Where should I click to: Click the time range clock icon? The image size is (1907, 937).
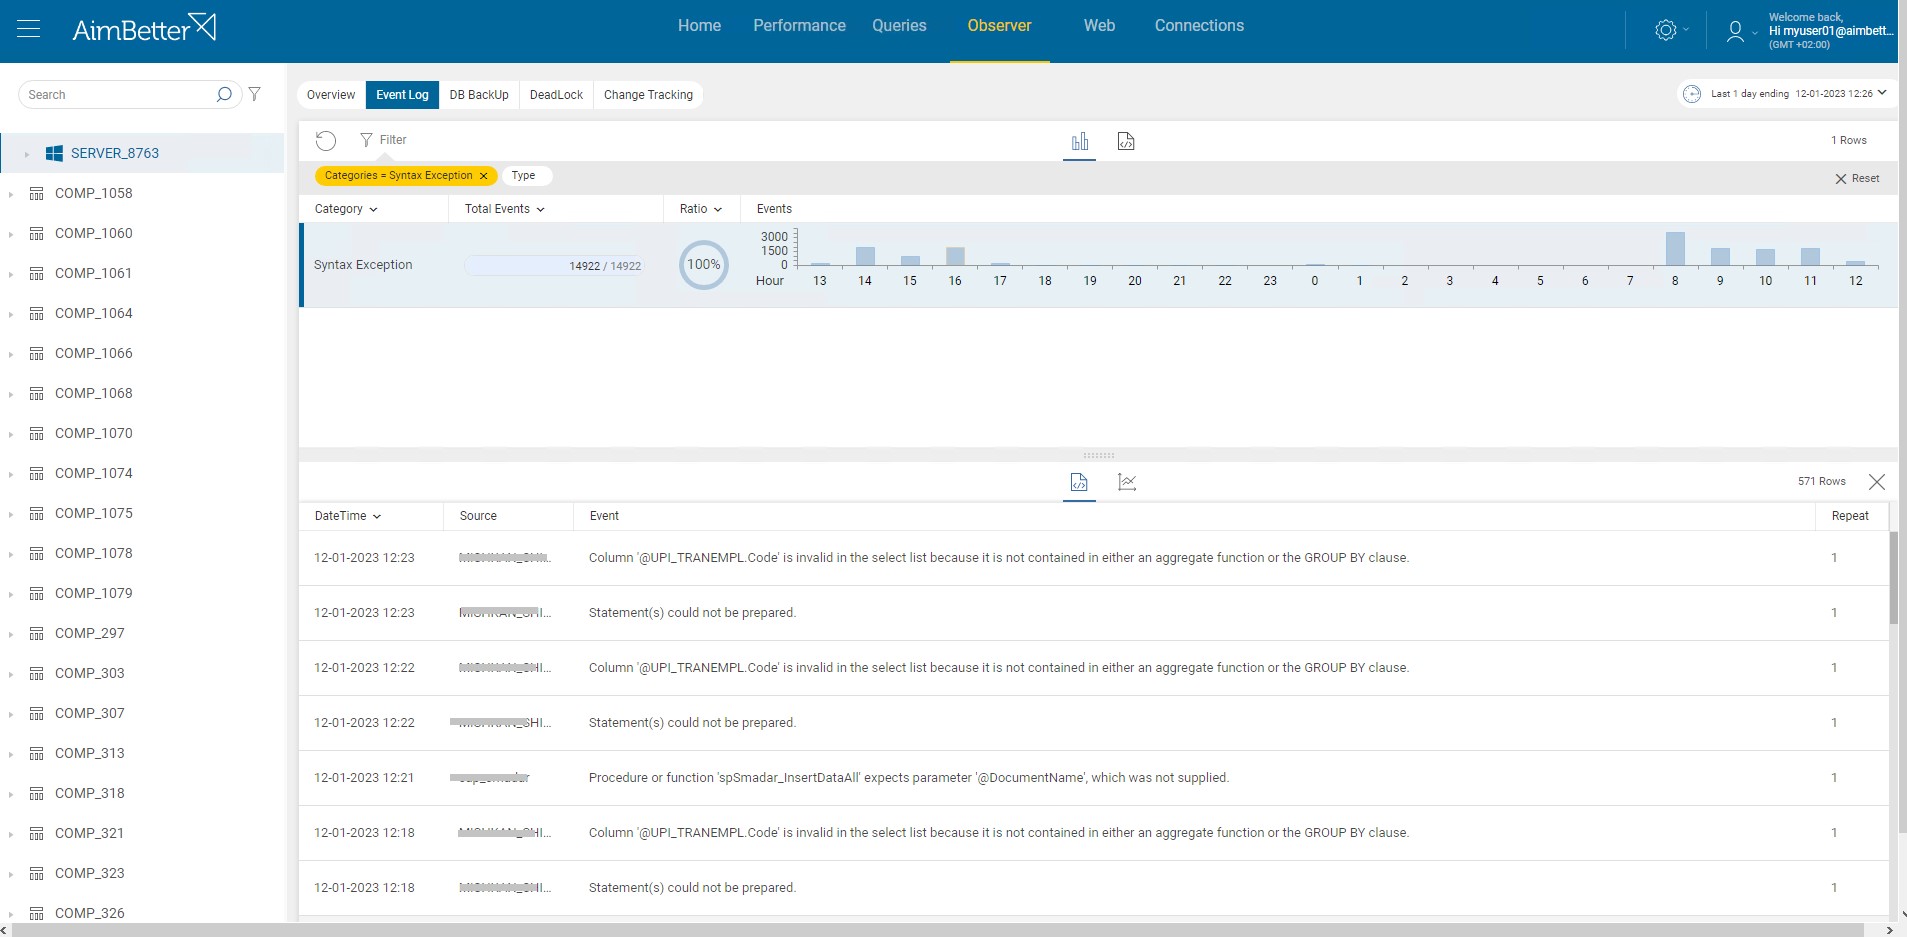click(1693, 93)
